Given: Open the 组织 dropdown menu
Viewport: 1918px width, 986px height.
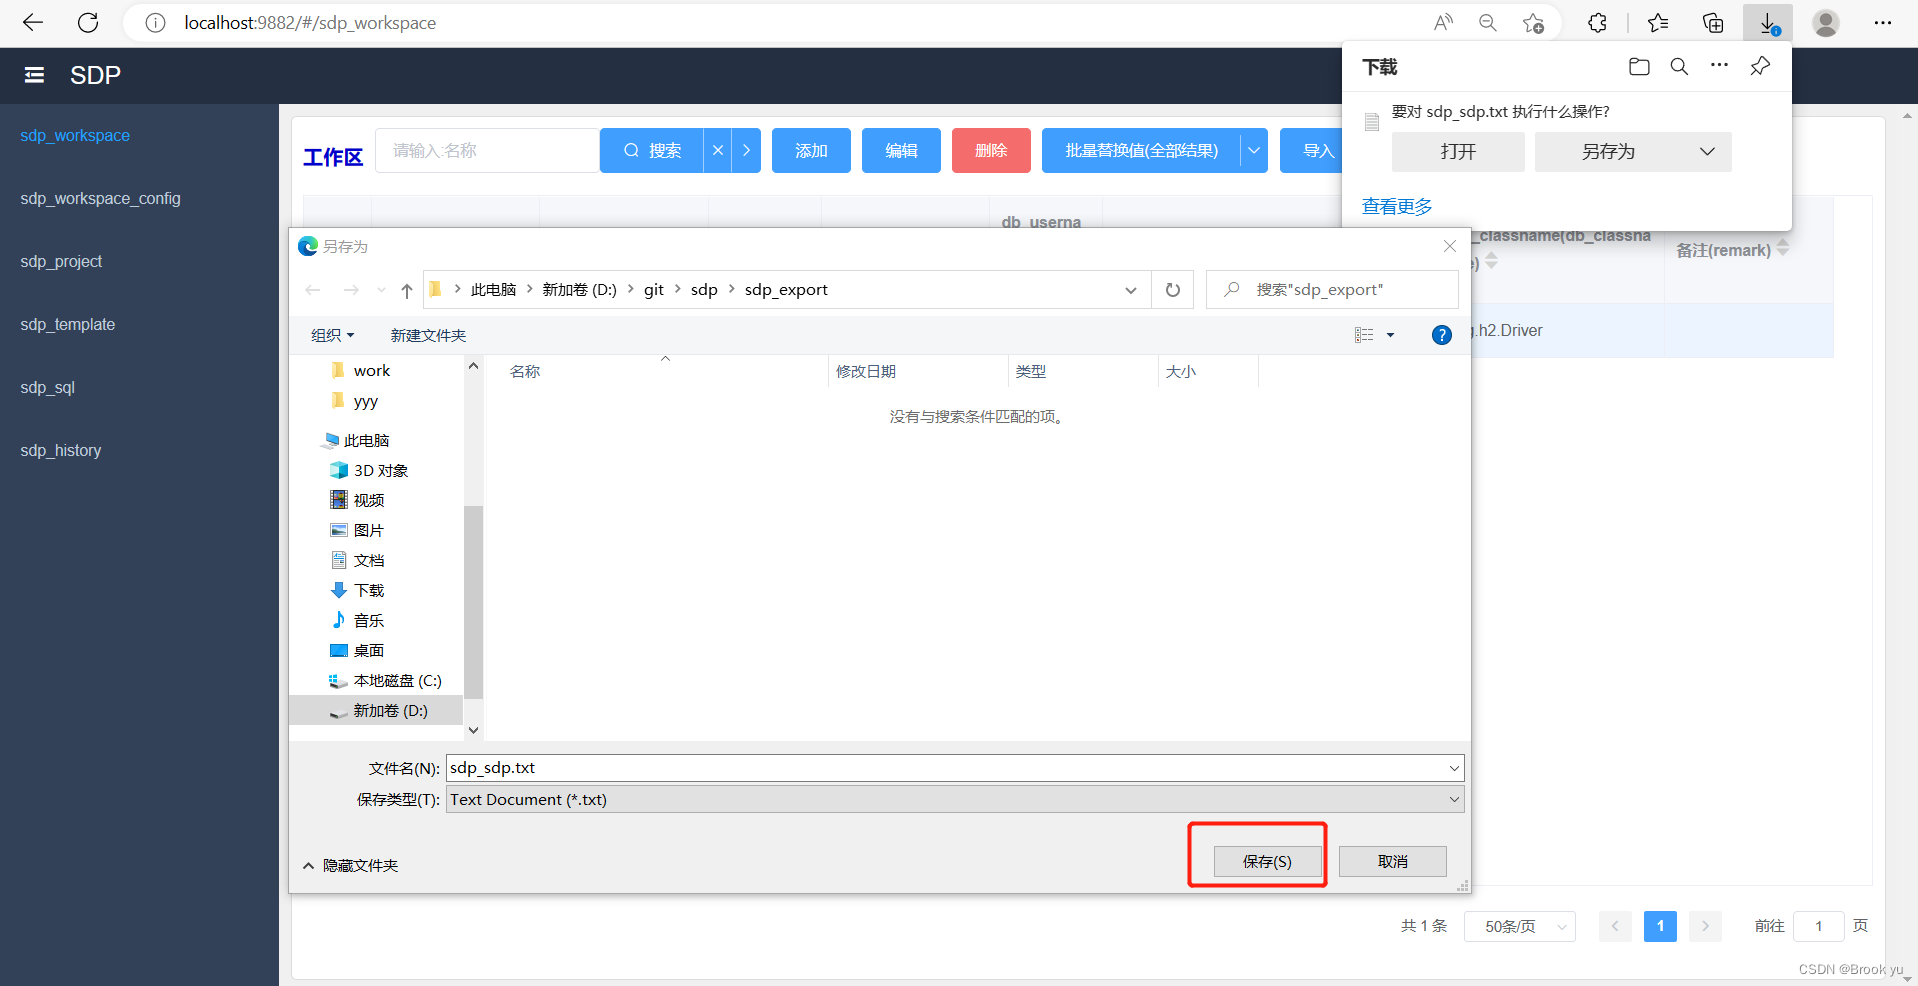Looking at the screenshot, I should [x=332, y=335].
